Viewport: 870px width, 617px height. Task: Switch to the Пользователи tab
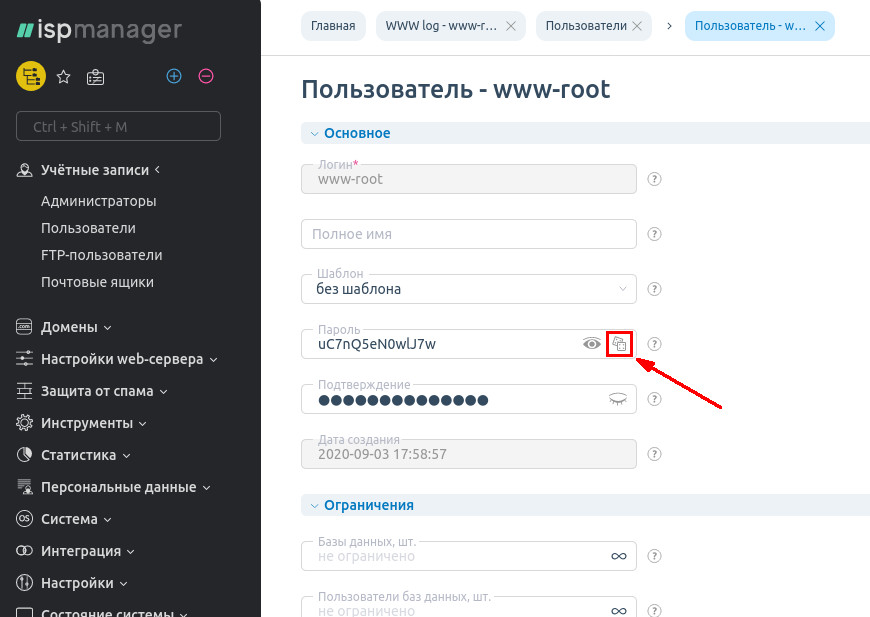[x=588, y=26]
